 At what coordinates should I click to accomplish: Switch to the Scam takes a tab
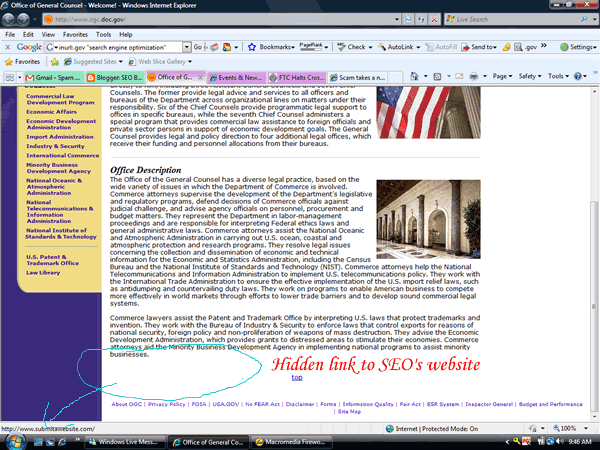[x=358, y=78]
